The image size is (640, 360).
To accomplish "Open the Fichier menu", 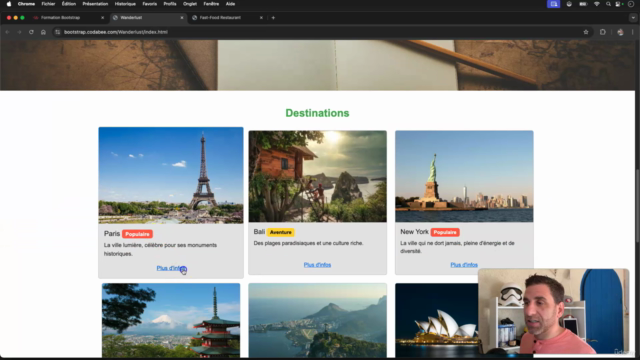I will [48, 4].
